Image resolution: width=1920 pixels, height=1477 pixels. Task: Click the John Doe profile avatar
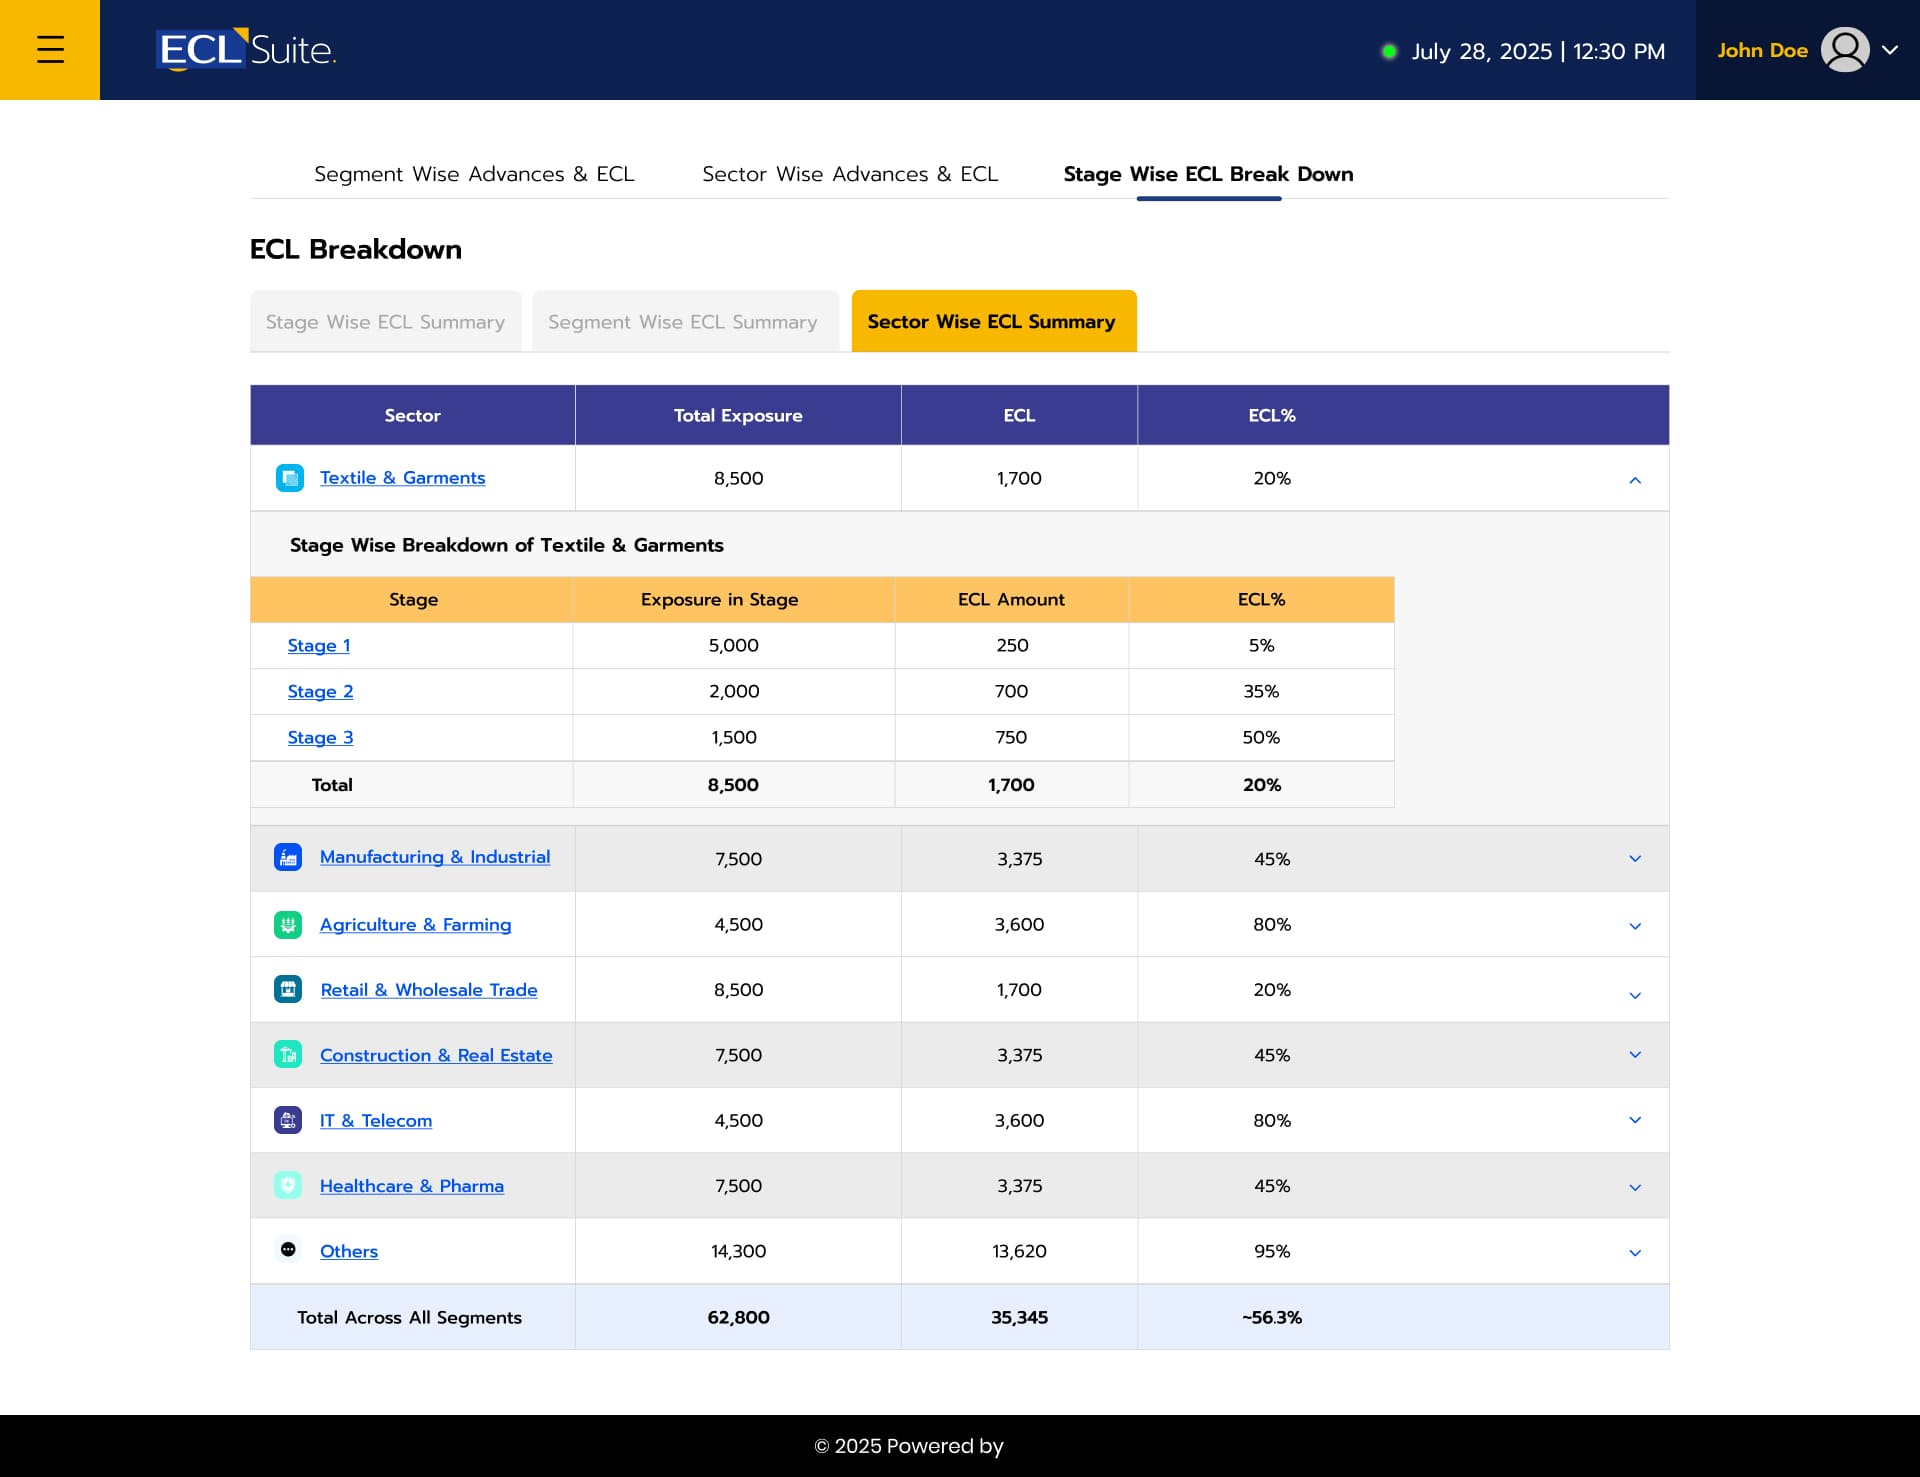(x=1844, y=50)
